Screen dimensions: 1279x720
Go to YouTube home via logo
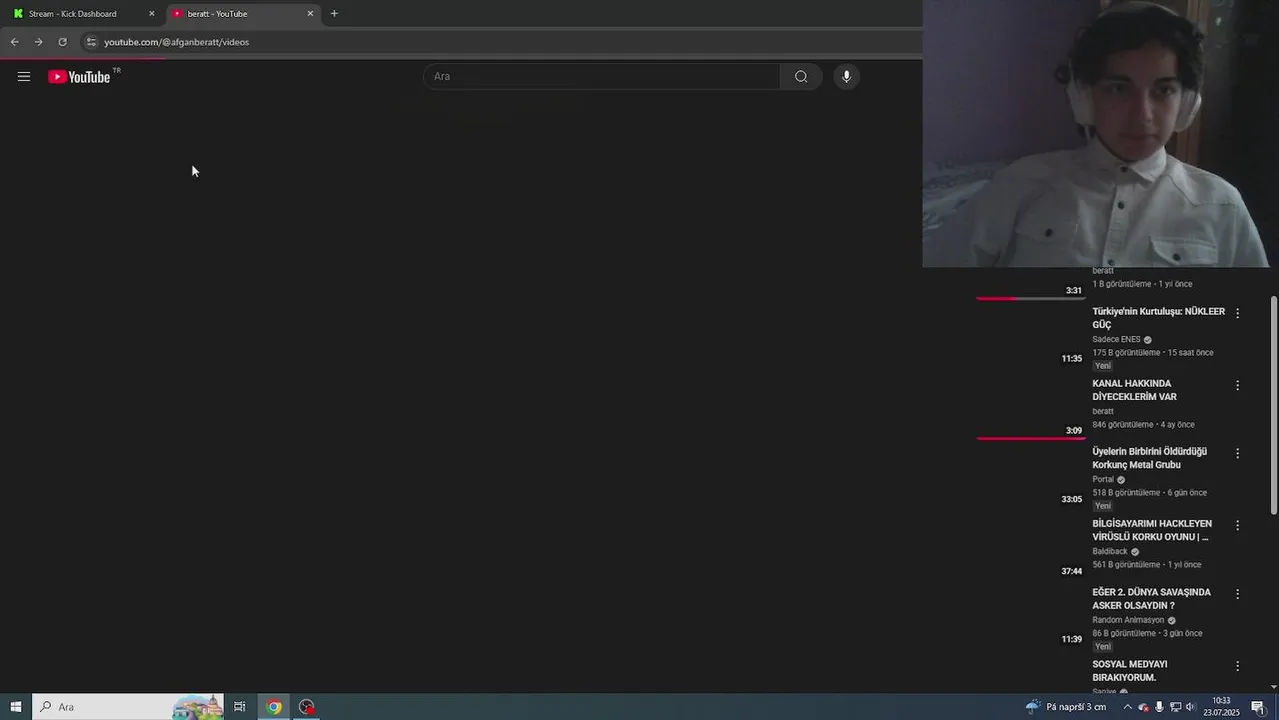click(79, 77)
